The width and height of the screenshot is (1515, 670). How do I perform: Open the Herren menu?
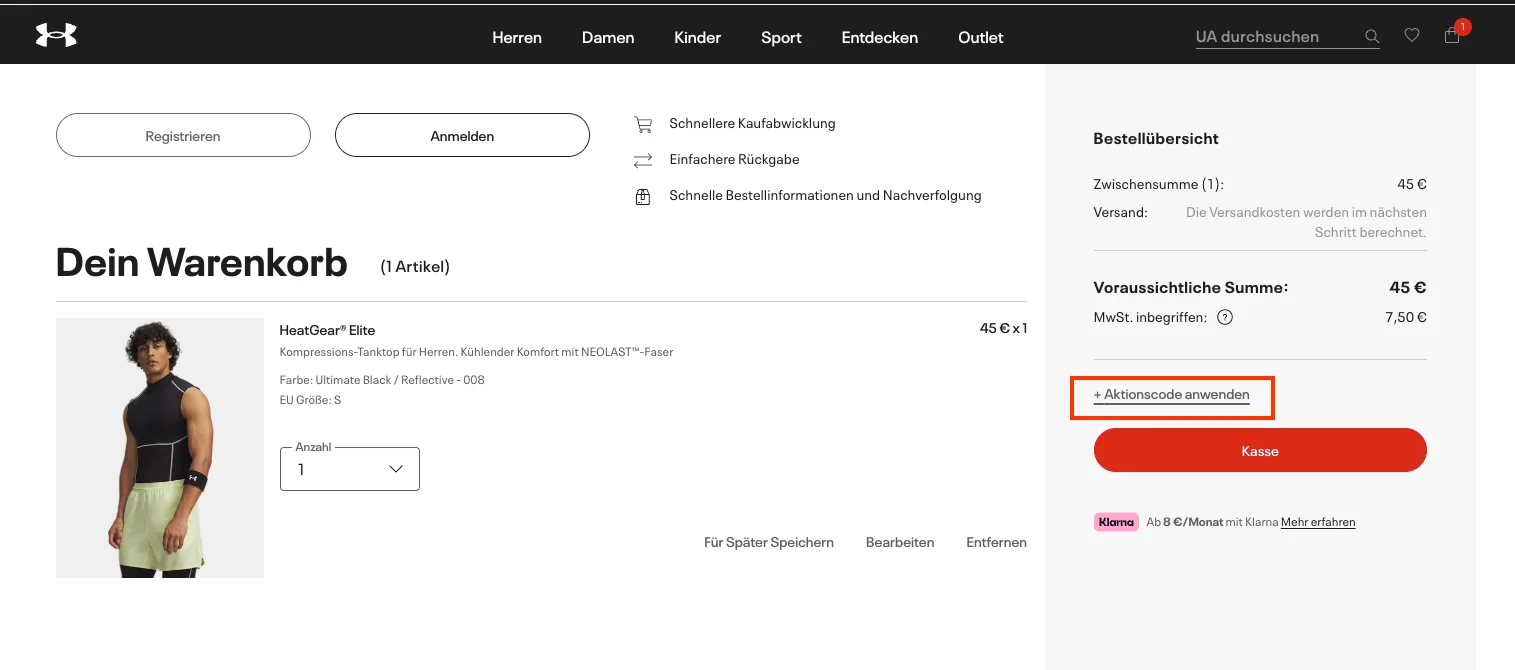[517, 37]
